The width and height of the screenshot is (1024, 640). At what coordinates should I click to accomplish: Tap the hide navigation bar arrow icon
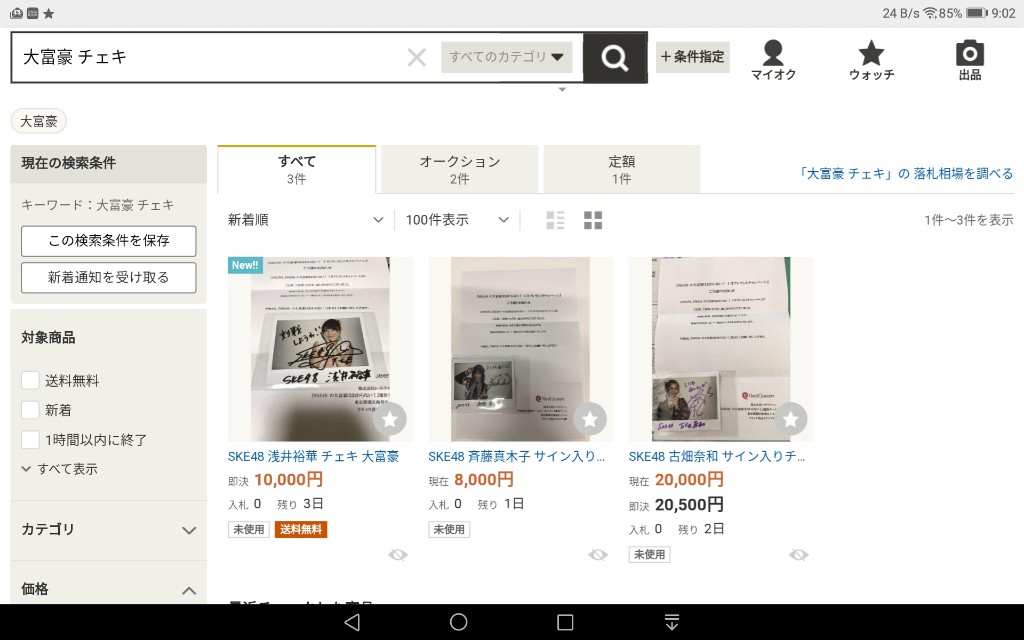click(671, 622)
